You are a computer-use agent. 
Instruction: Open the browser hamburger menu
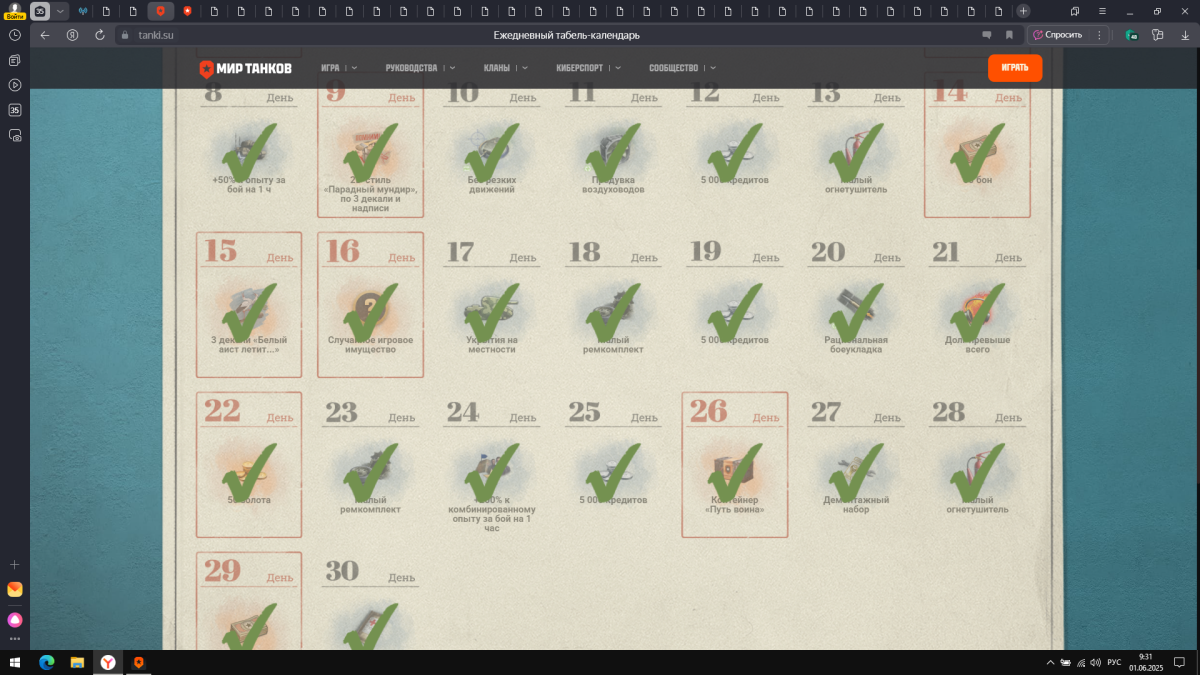pos(1103,11)
